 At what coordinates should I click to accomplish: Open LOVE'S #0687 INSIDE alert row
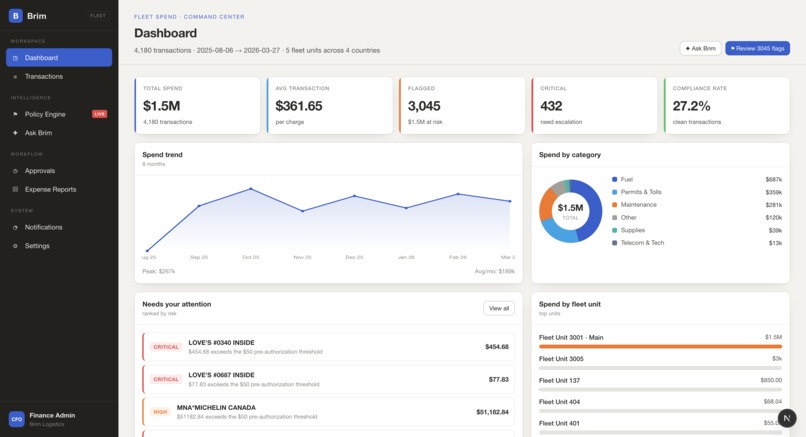pyautogui.click(x=328, y=379)
